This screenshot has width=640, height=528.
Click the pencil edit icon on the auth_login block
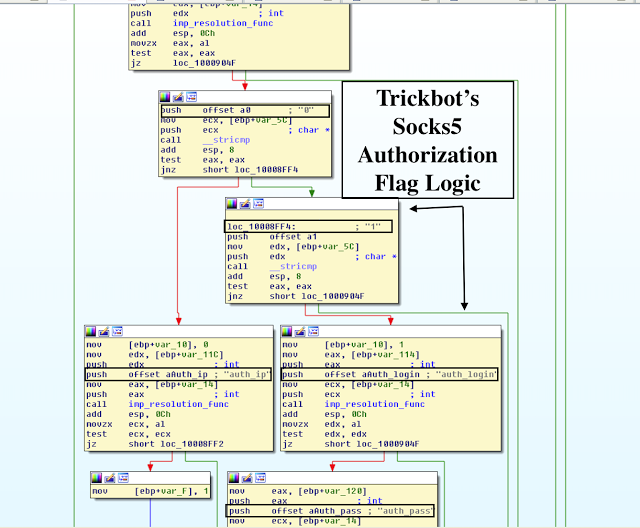tap(301, 330)
